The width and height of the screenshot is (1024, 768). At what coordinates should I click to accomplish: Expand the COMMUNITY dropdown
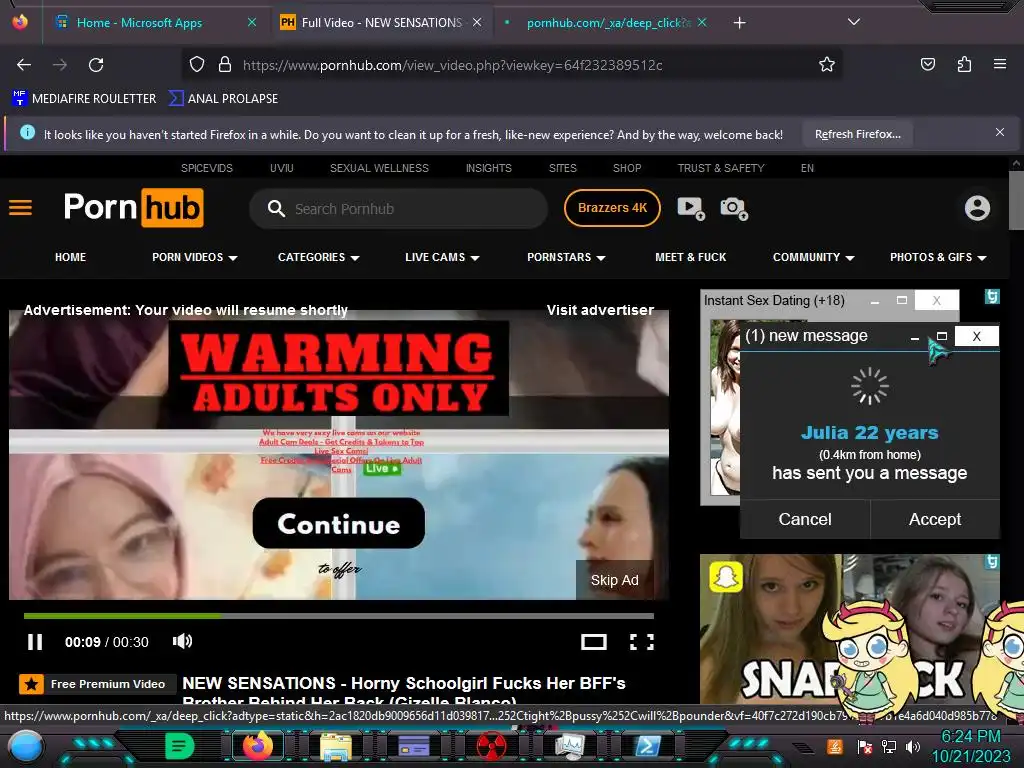(x=813, y=257)
